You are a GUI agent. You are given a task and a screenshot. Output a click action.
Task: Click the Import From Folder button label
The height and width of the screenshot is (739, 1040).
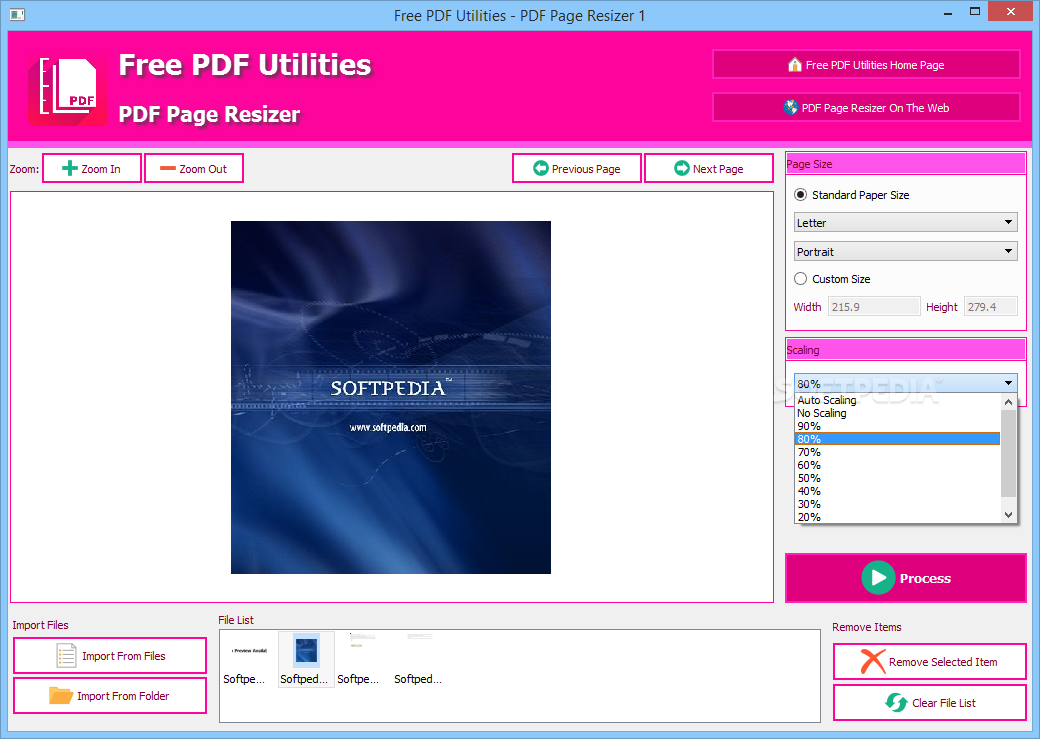coord(123,695)
